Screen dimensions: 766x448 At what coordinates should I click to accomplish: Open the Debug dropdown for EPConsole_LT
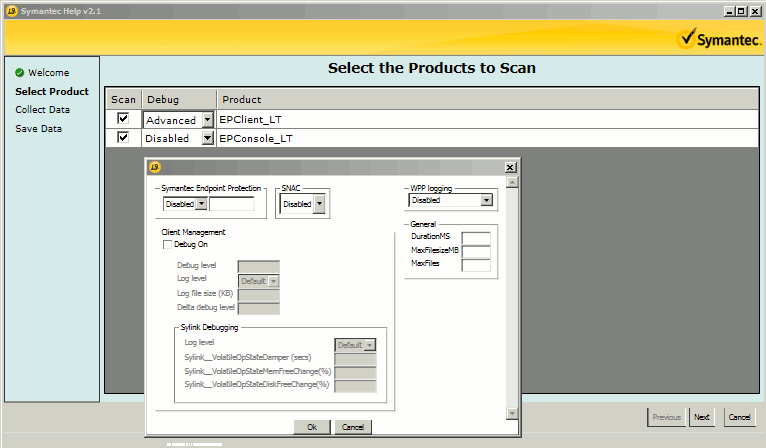tap(208, 138)
